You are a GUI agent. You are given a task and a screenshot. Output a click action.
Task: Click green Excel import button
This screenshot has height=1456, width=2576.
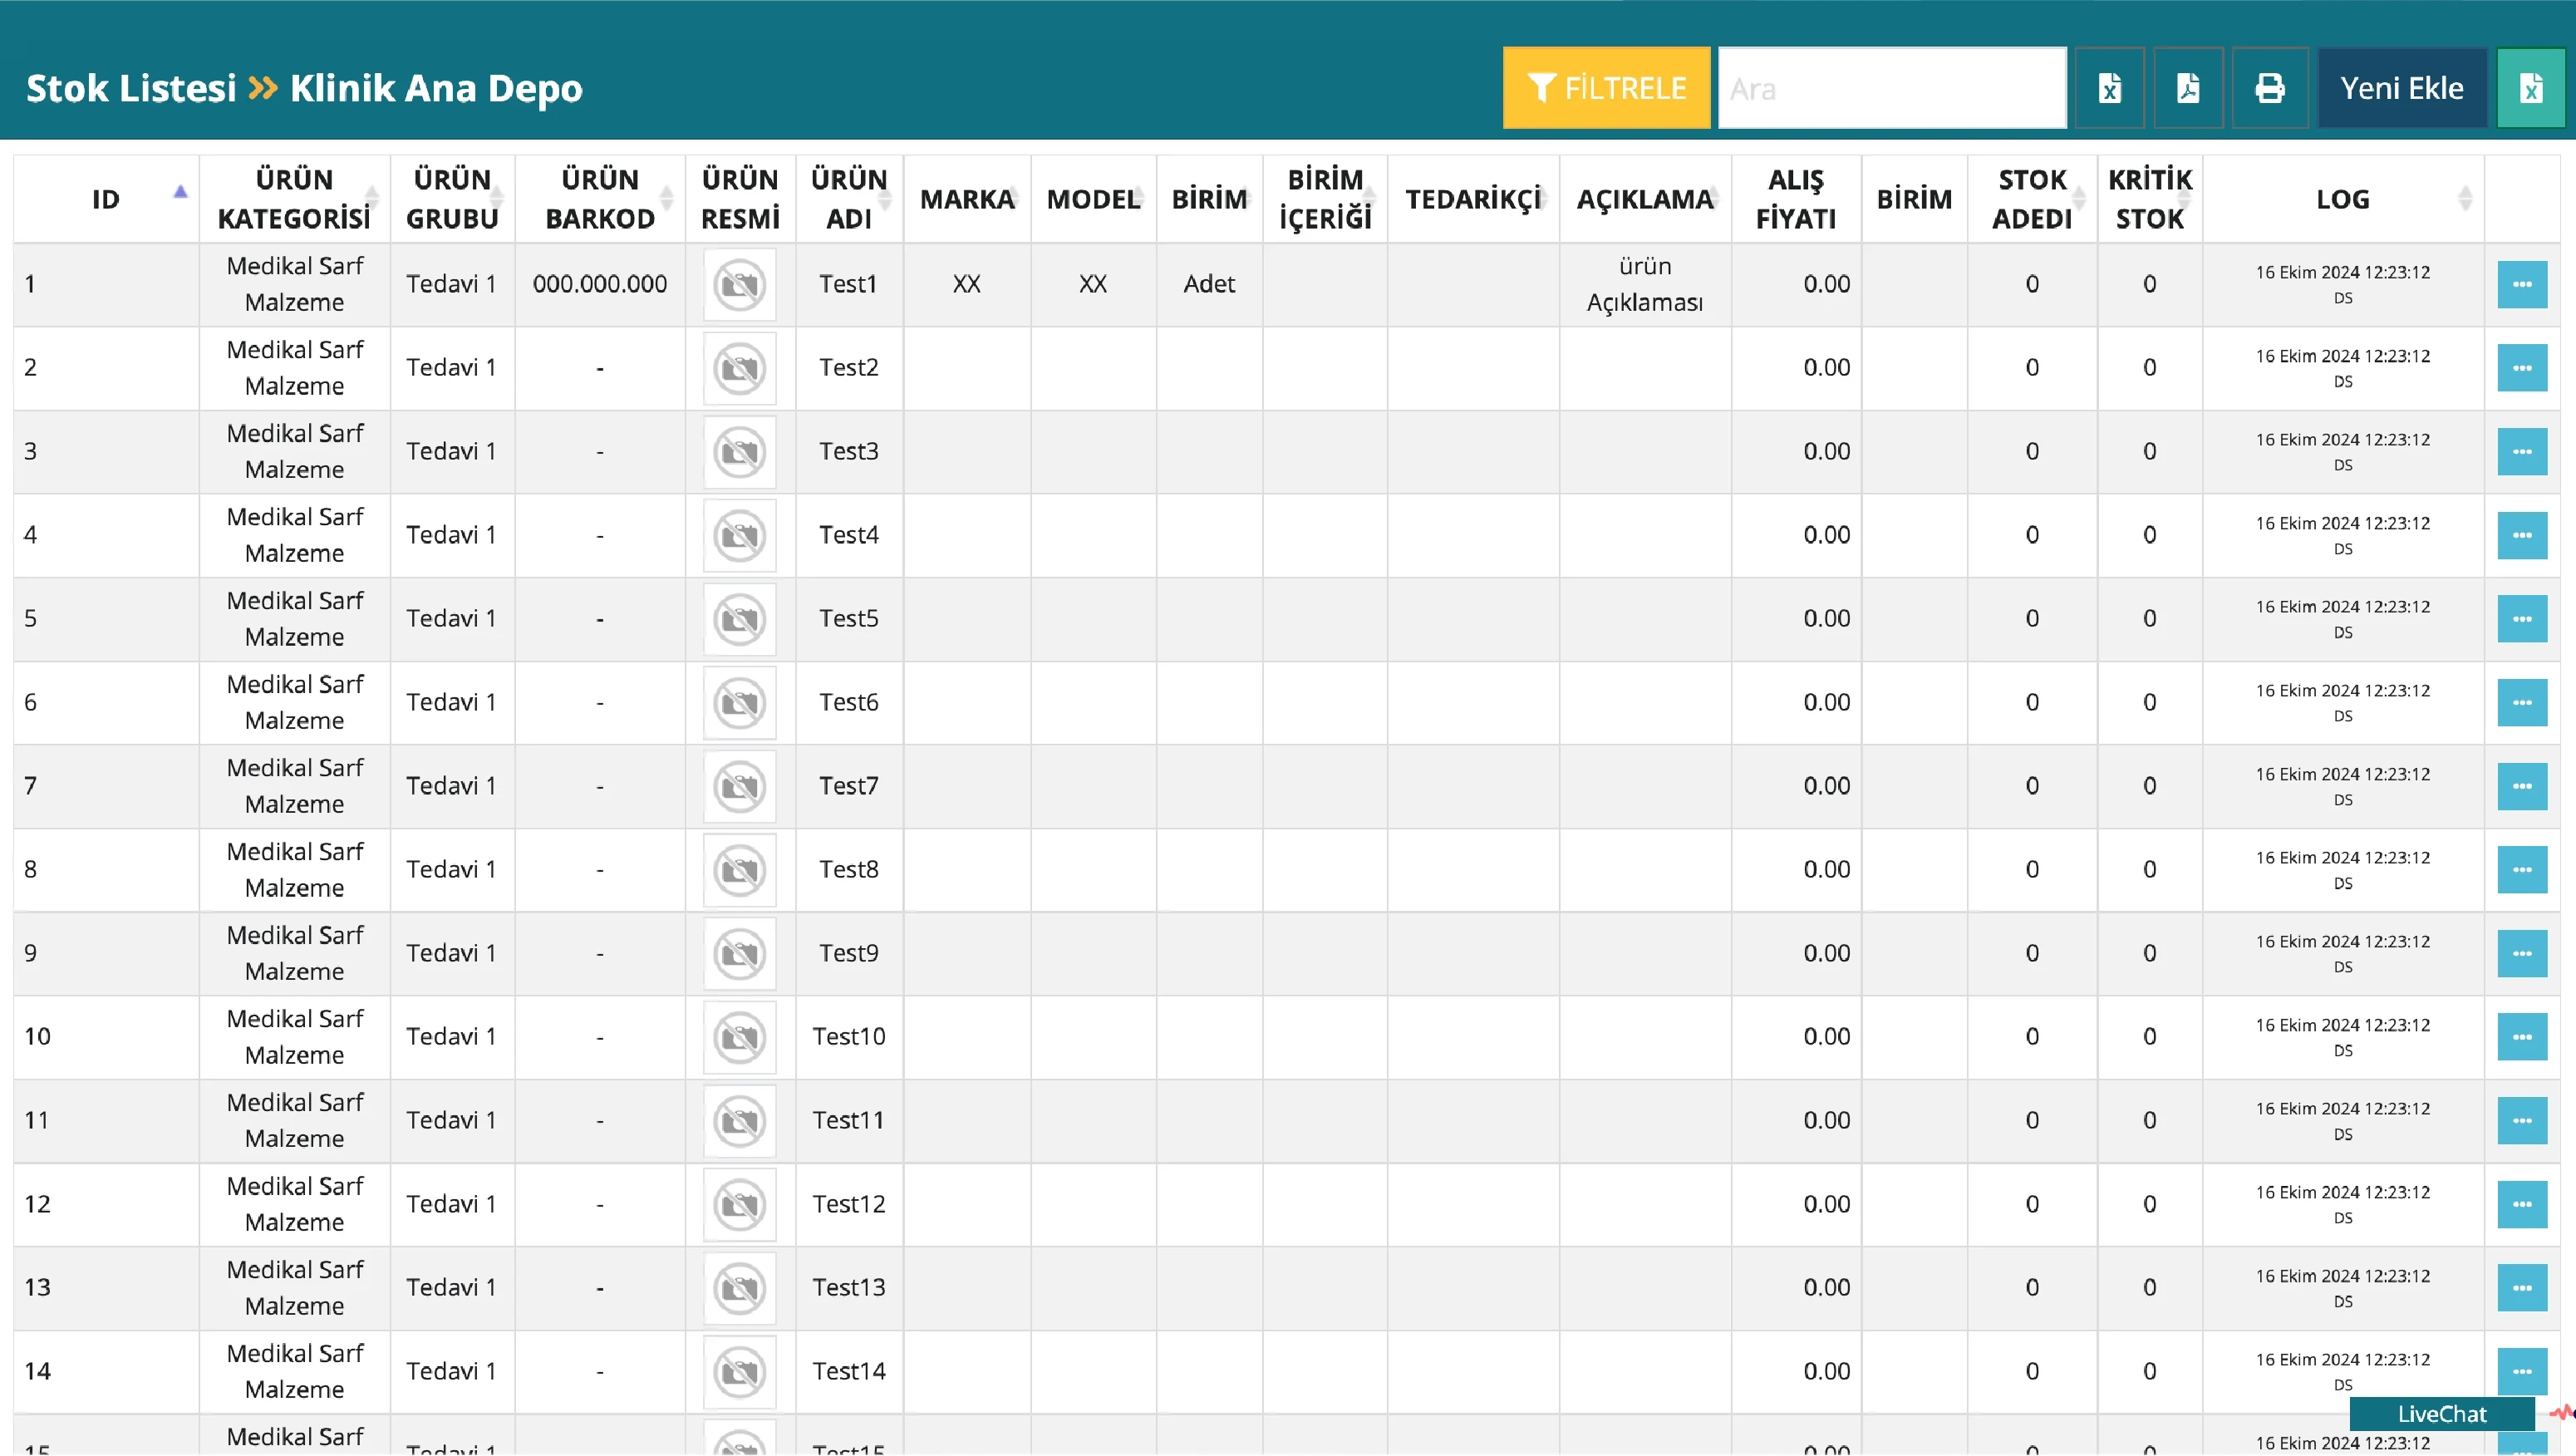coord(2530,88)
